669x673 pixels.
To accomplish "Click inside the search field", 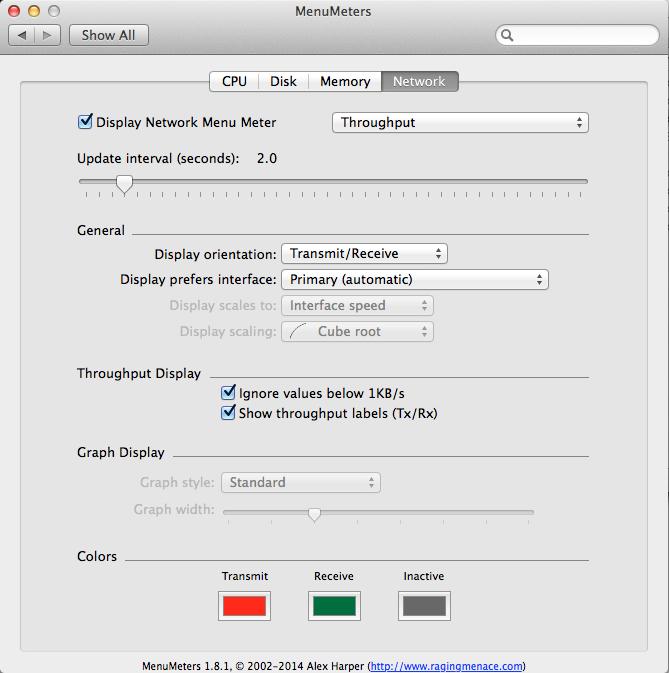I will click(577, 35).
